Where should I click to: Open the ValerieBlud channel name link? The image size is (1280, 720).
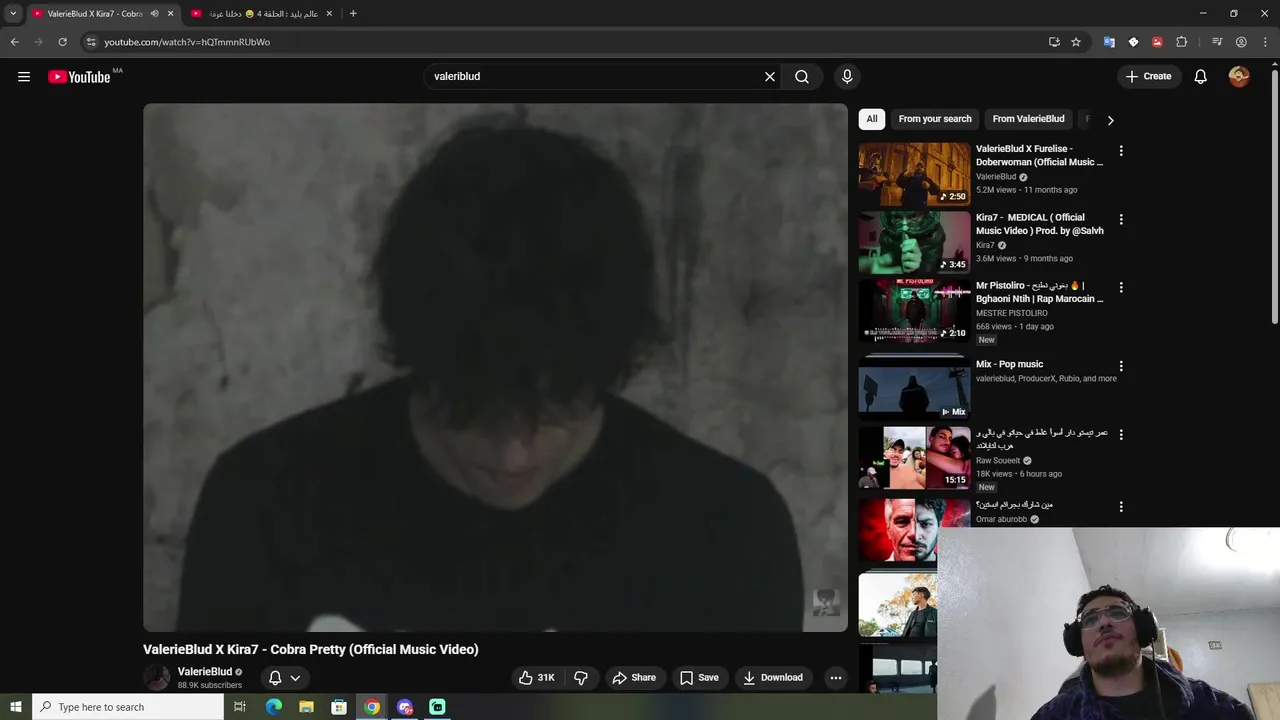[204, 672]
